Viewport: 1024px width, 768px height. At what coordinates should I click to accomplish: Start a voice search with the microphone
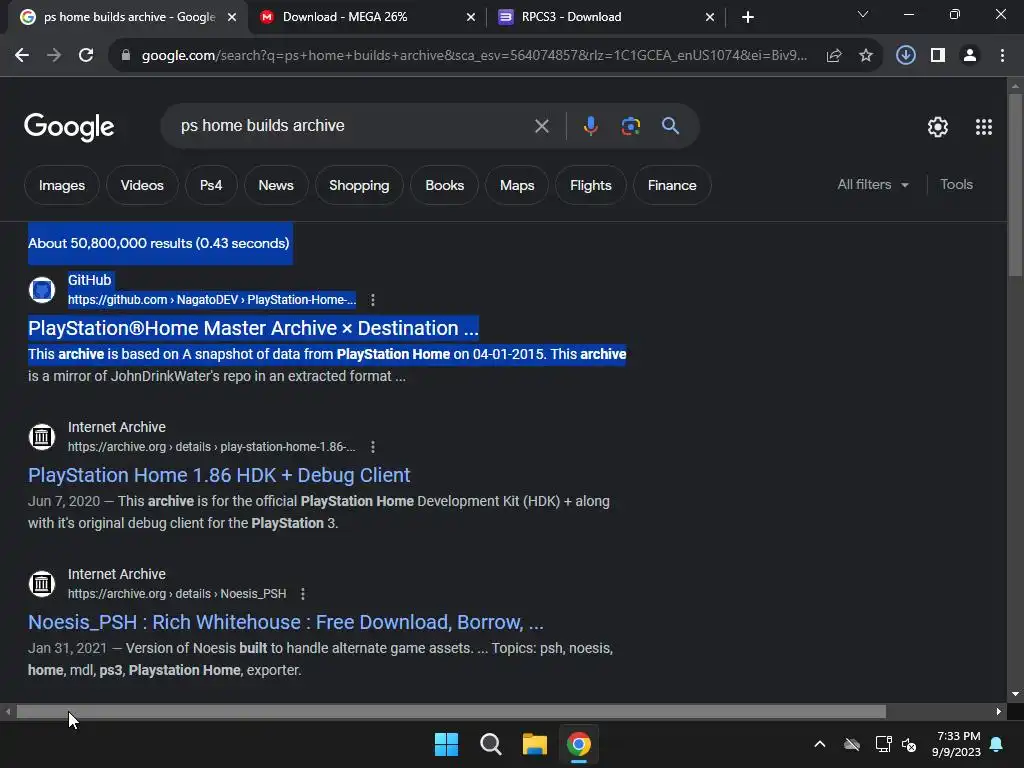coord(590,126)
